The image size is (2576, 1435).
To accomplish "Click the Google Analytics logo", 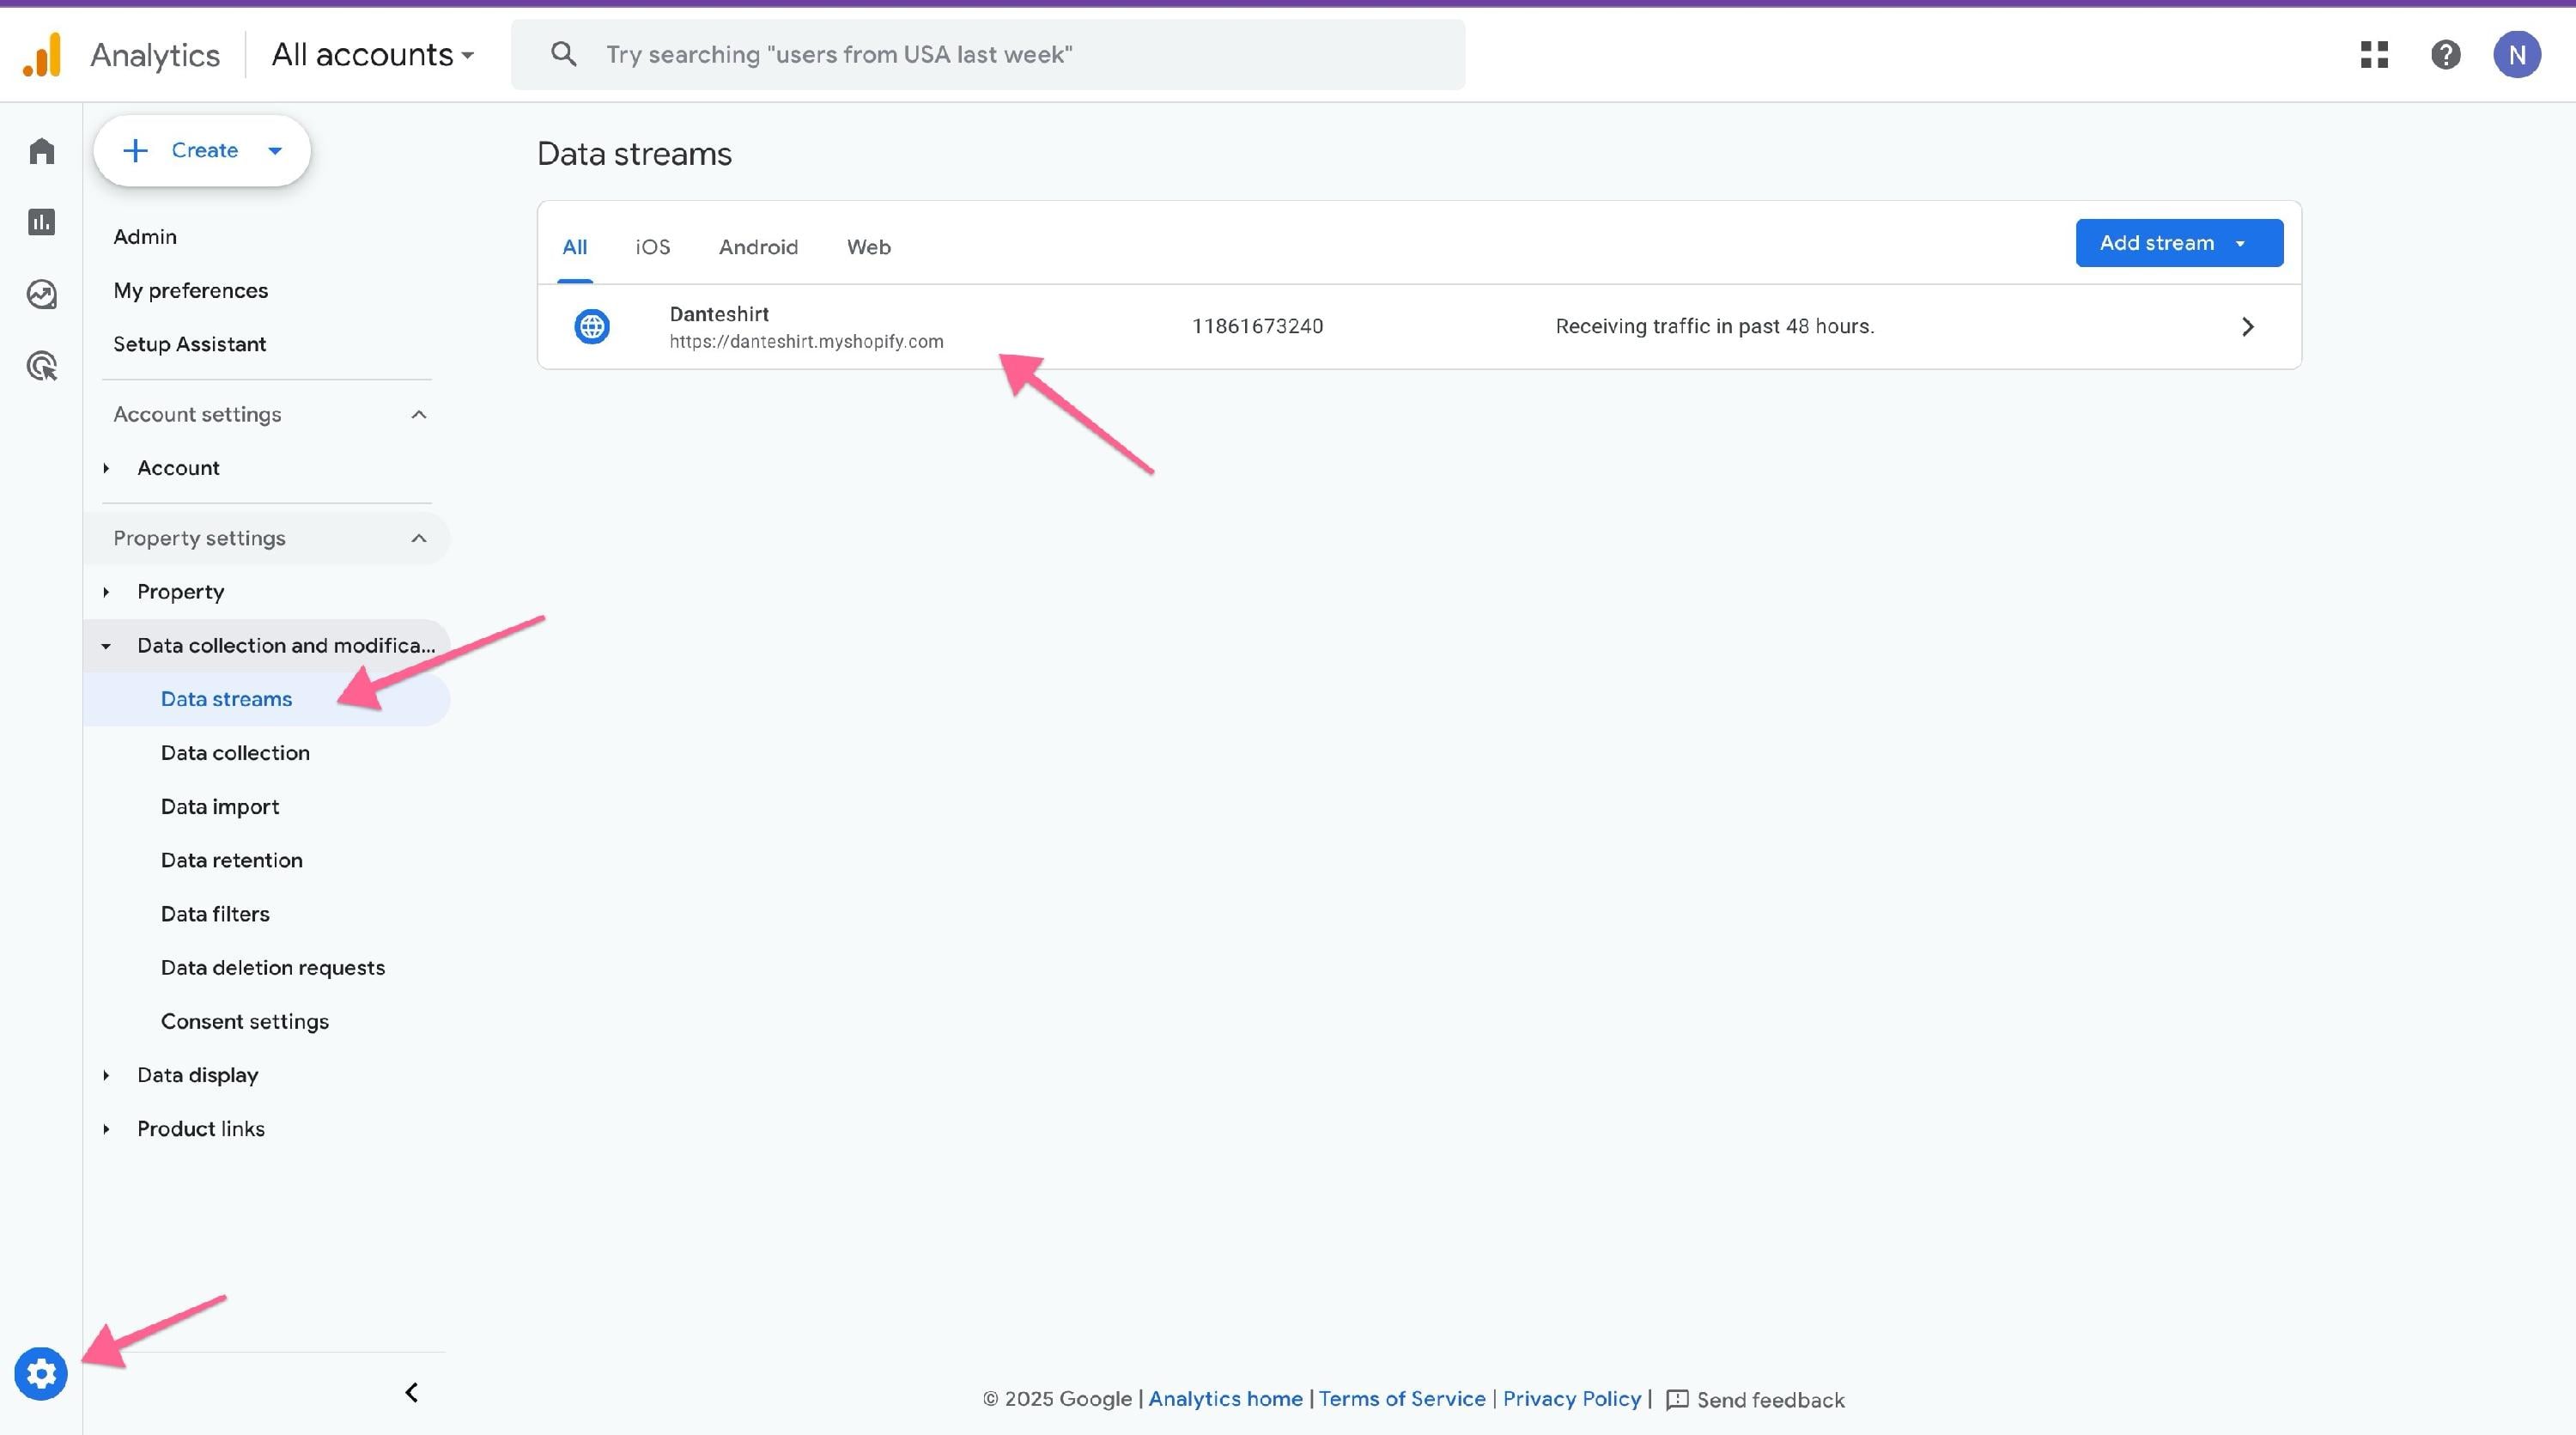I will [42, 54].
